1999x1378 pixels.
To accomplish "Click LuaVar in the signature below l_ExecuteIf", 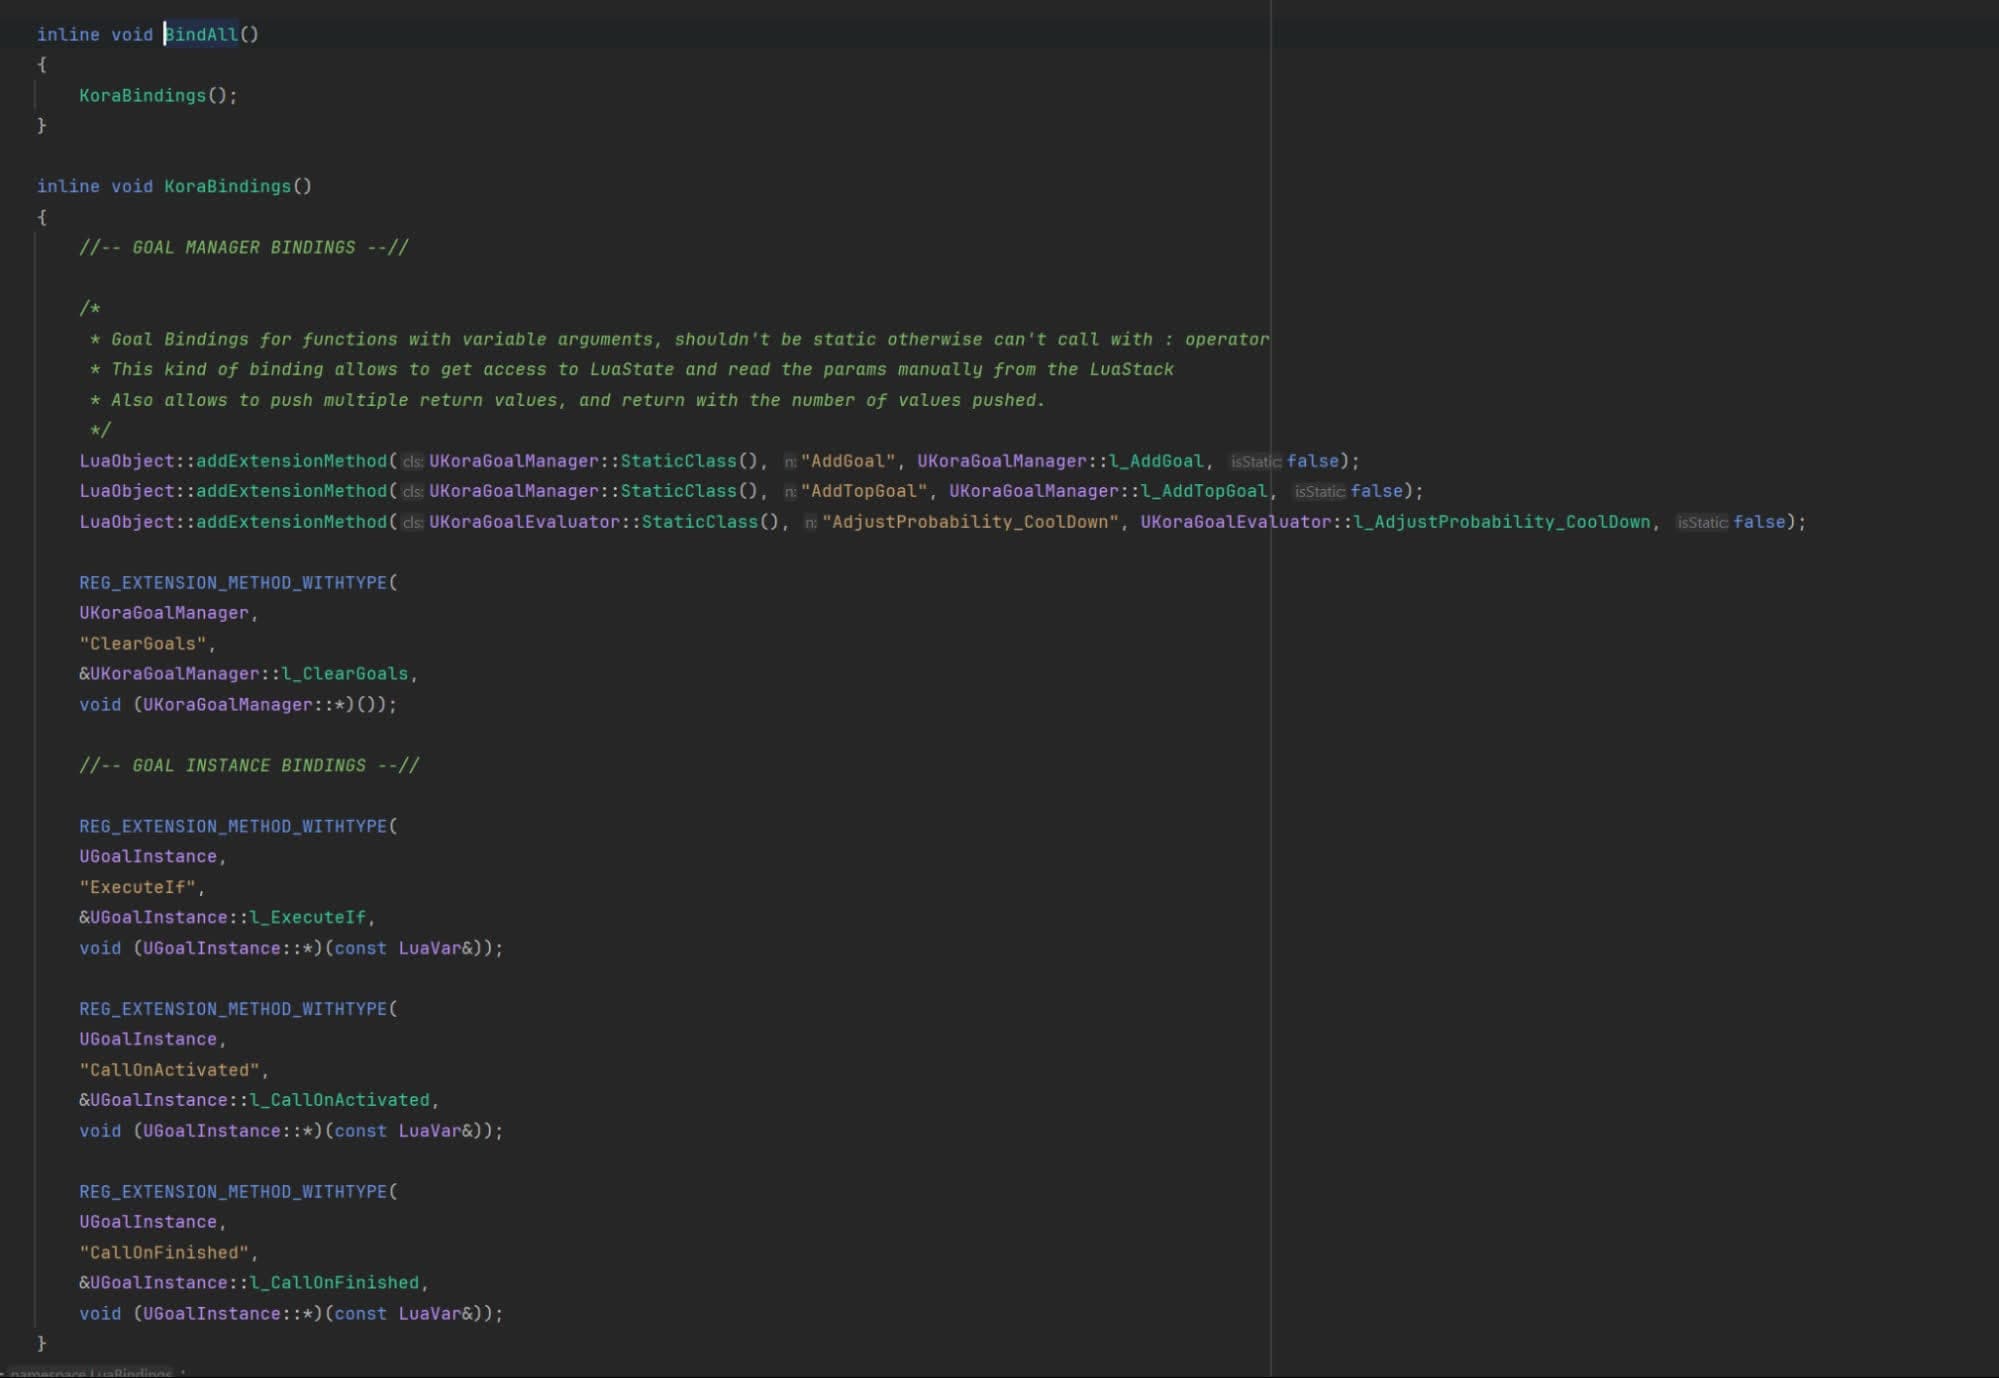I will pos(430,948).
